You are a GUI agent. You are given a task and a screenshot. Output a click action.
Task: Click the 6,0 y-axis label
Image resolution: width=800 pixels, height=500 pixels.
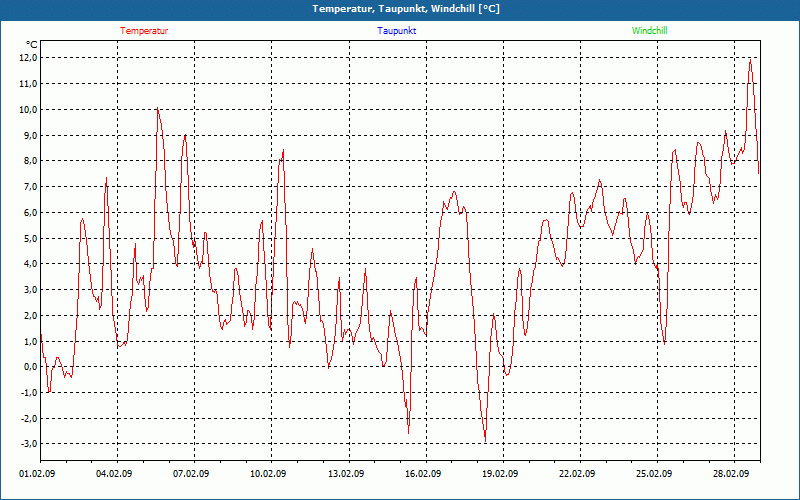(x=30, y=212)
